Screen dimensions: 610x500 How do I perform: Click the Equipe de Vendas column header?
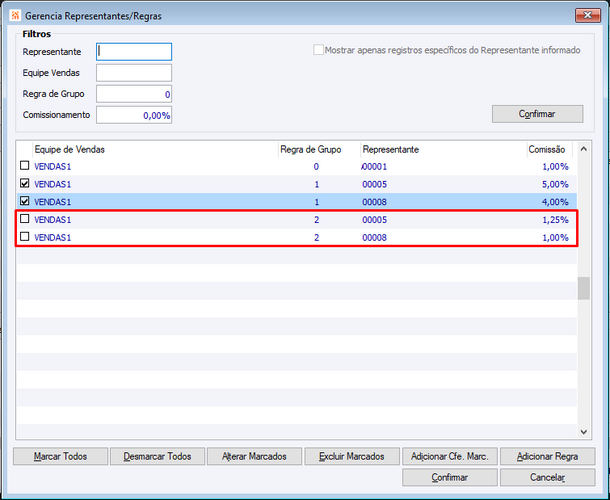(155, 149)
